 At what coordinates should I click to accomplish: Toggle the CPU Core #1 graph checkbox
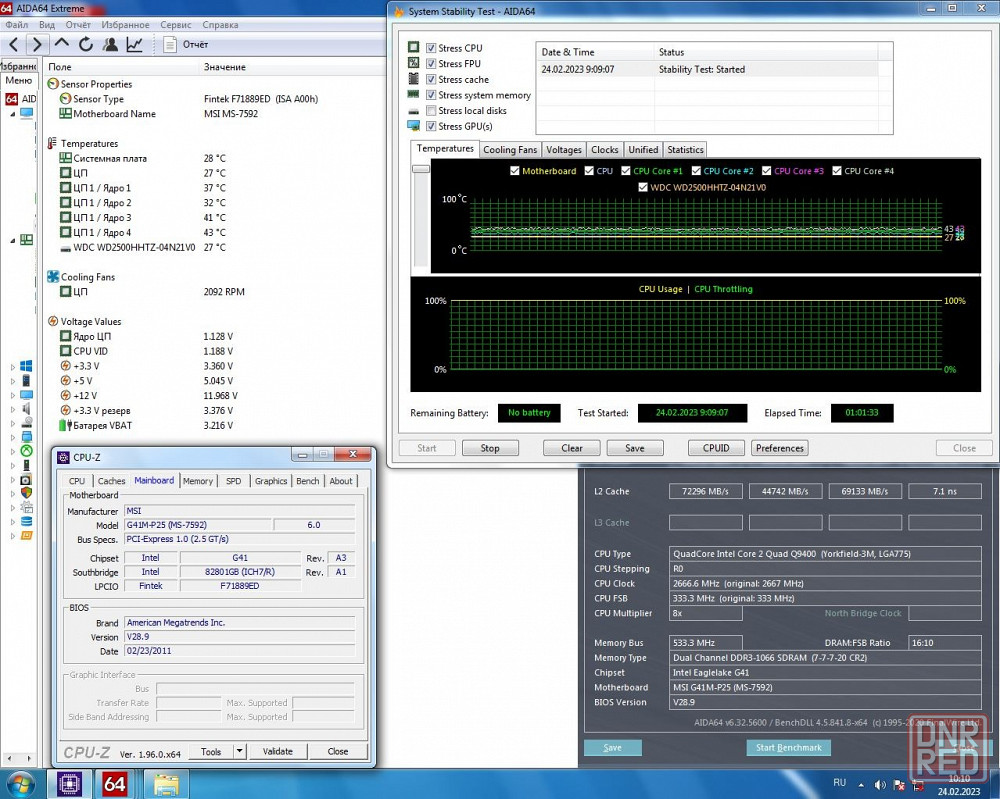coord(626,171)
